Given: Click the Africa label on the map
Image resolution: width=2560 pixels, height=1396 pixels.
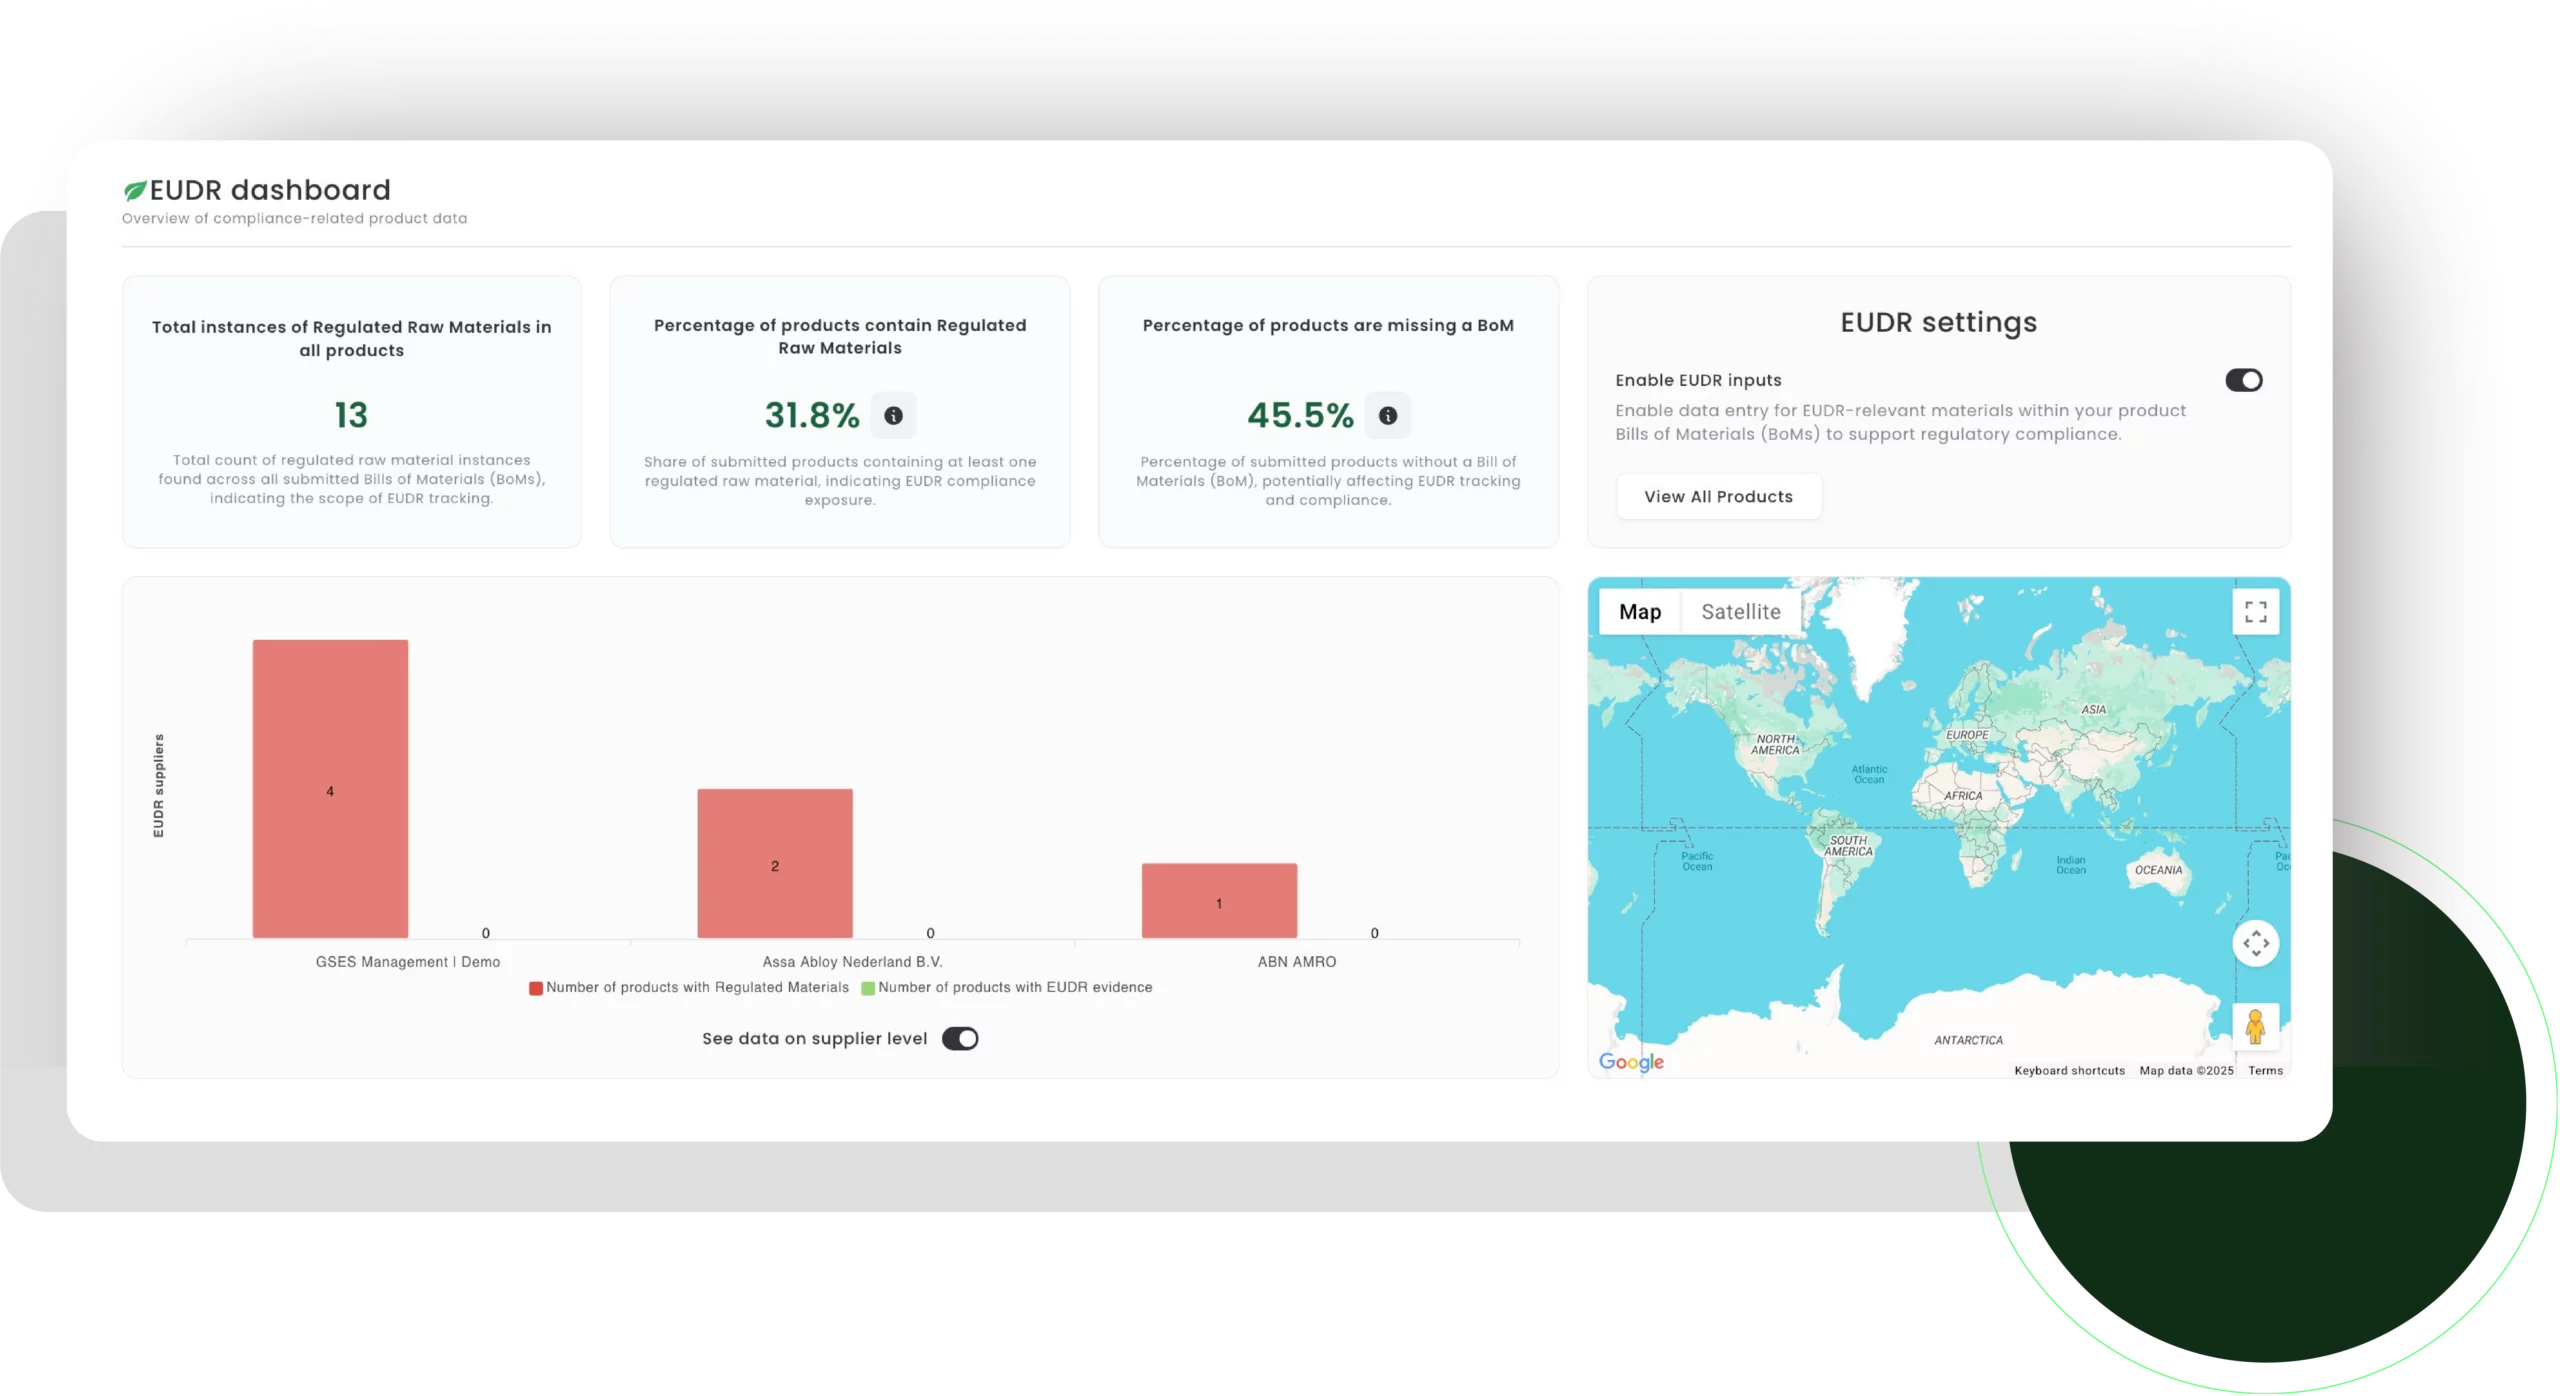Looking at the screenshot, I should tap(1963, 796).
